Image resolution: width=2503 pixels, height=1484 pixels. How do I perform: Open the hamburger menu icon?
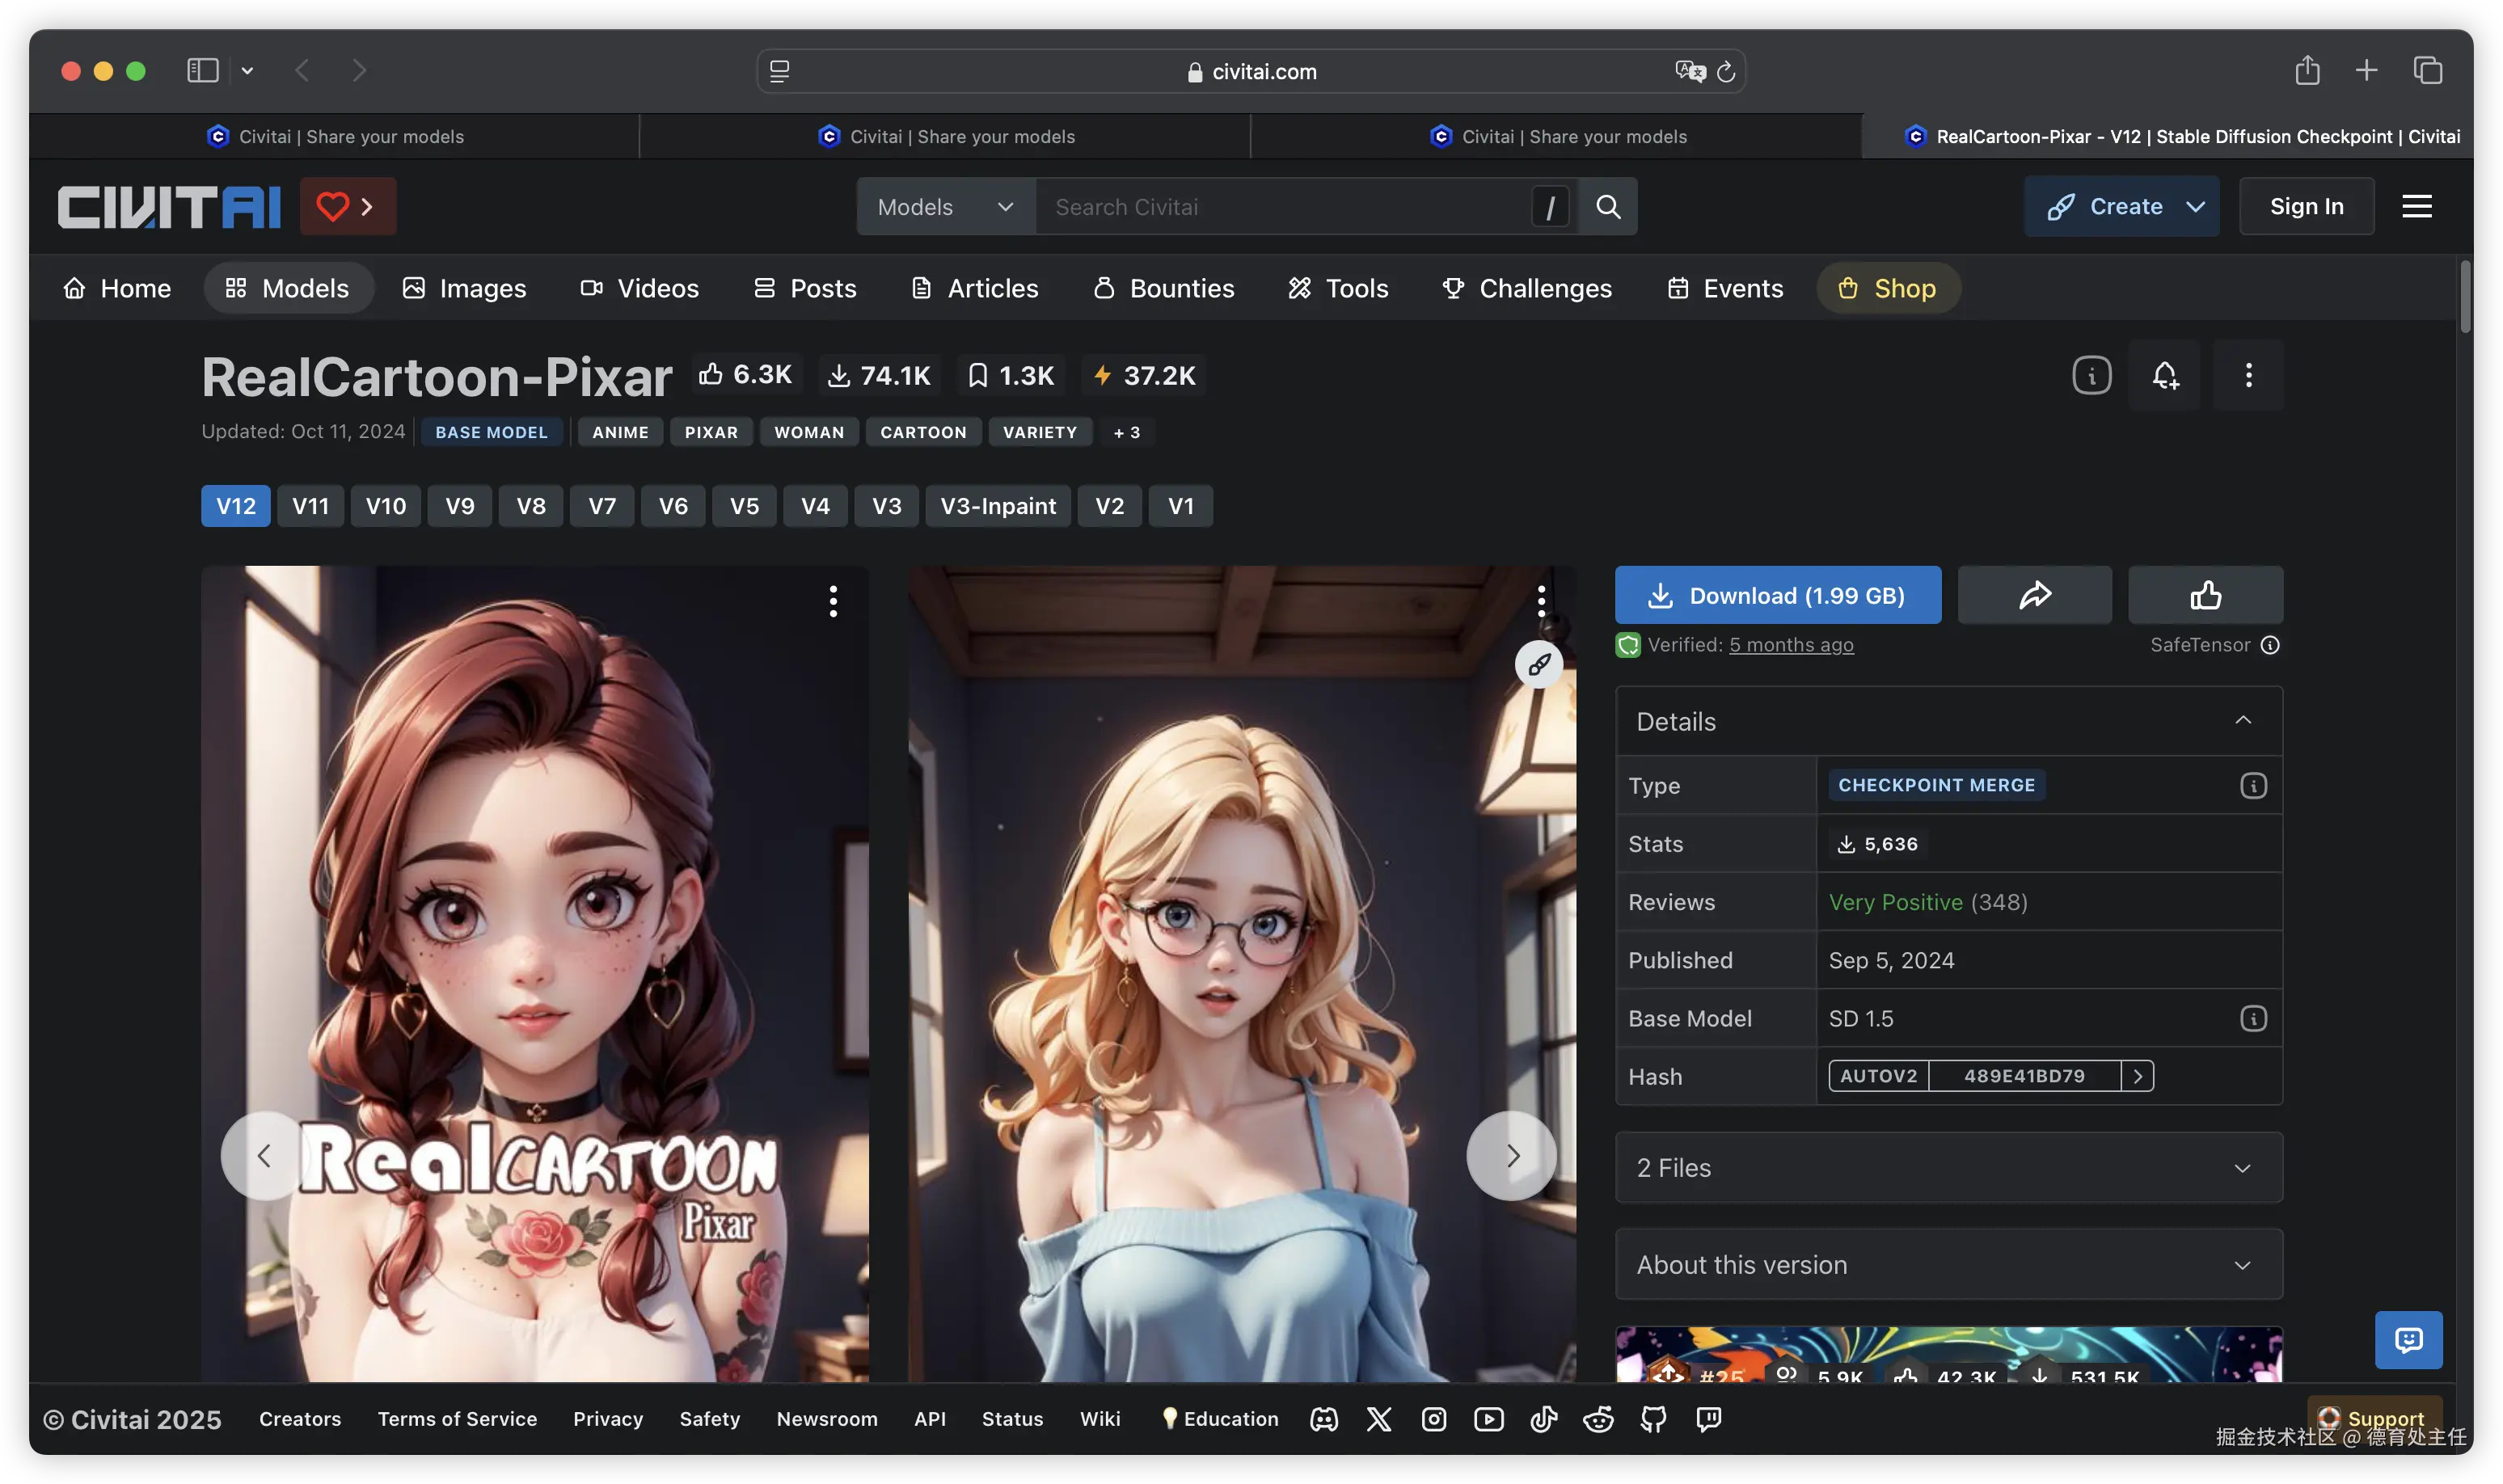(2416, 206)
